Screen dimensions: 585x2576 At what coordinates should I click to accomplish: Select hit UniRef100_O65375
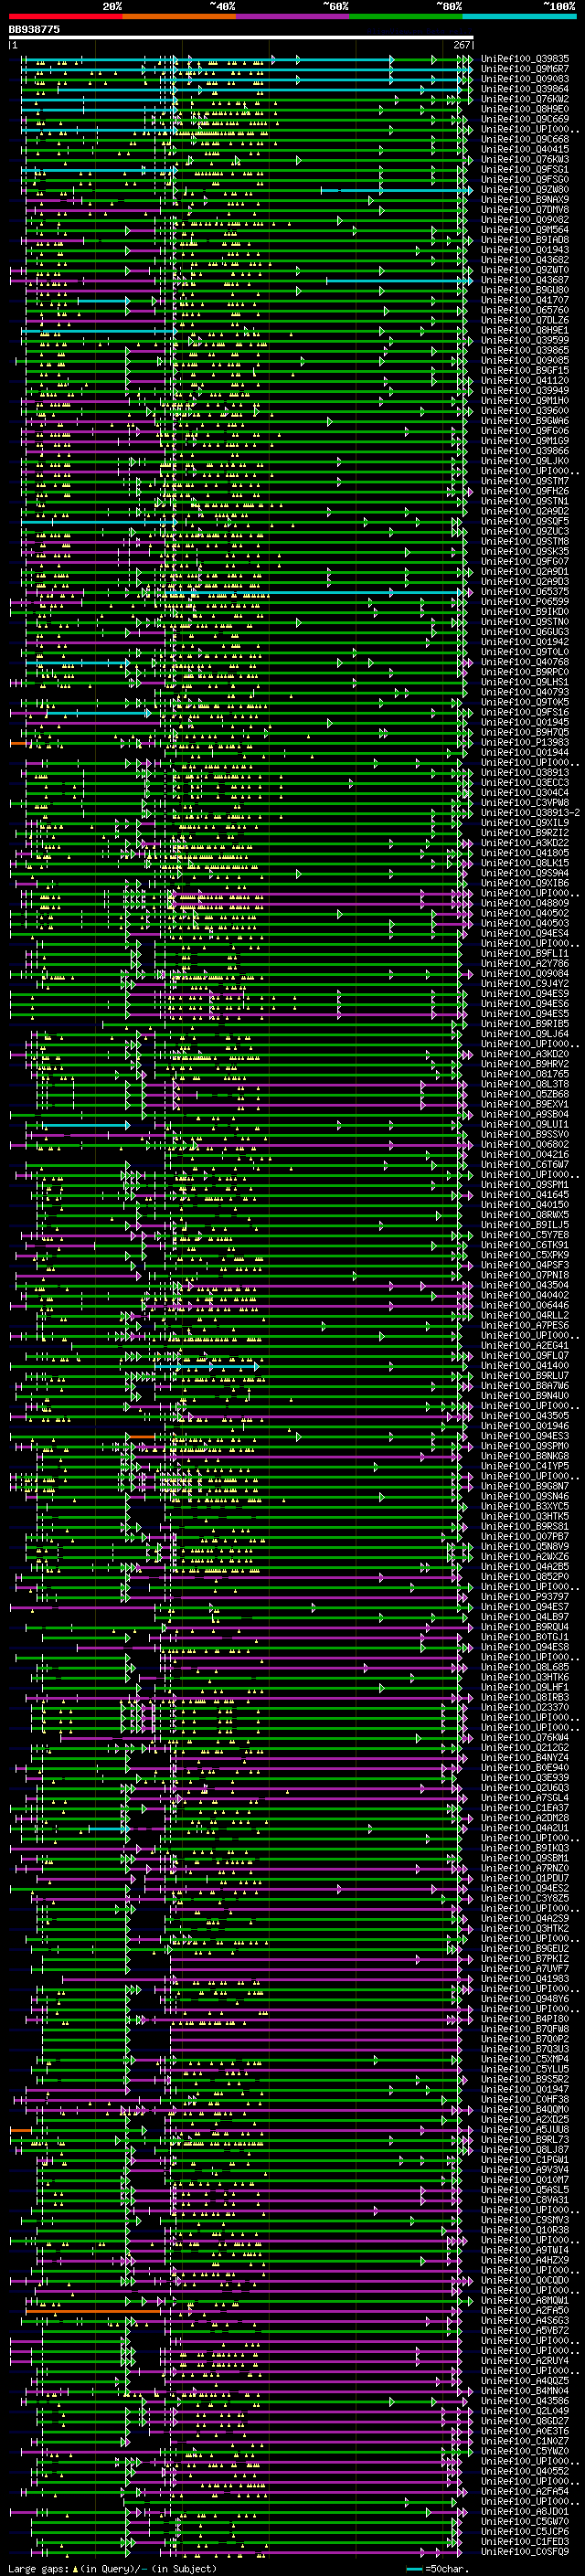[x=525, y=591]
